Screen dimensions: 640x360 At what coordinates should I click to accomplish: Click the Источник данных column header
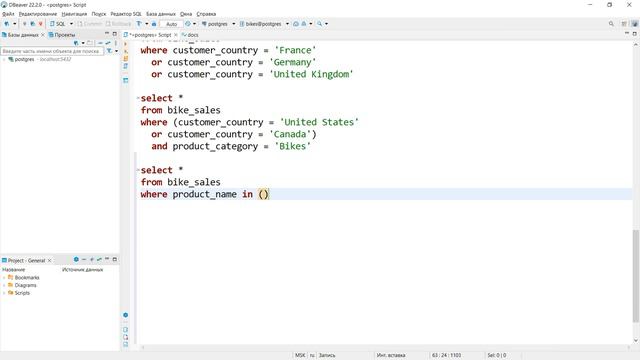[x=82, y=270]
